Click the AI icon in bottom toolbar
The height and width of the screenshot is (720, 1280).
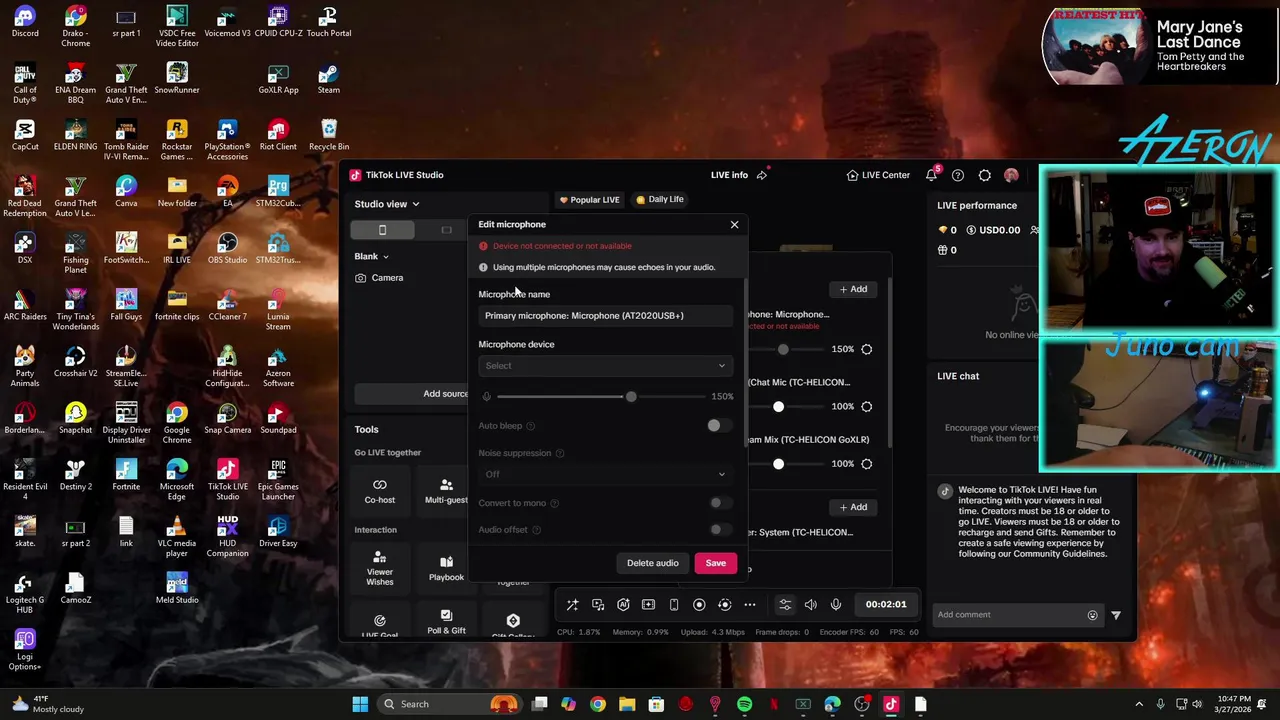click(623, 604)
